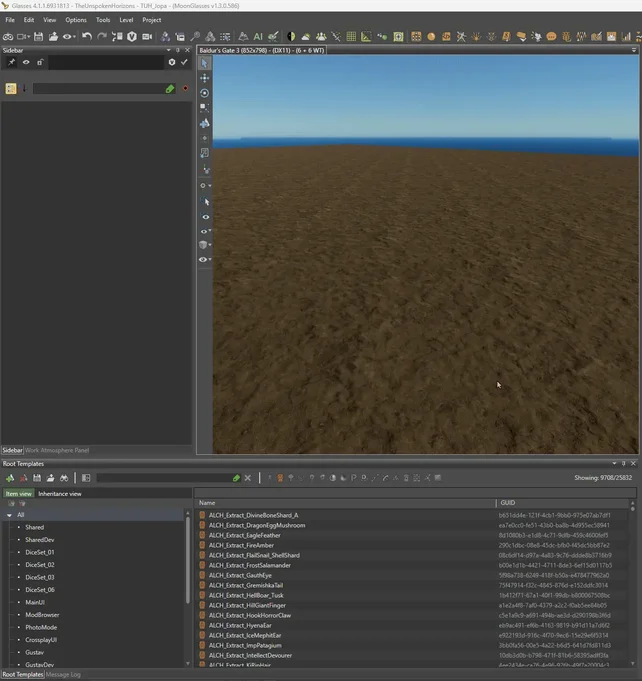642x681 pixels.
Task: Click add new root template green icon
Action: (10, 478)
